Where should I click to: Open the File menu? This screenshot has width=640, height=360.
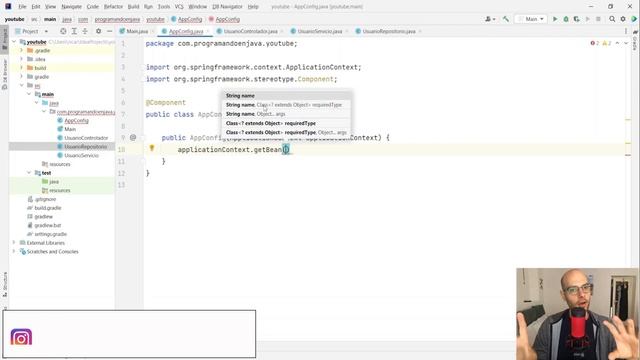coord(22,7)
